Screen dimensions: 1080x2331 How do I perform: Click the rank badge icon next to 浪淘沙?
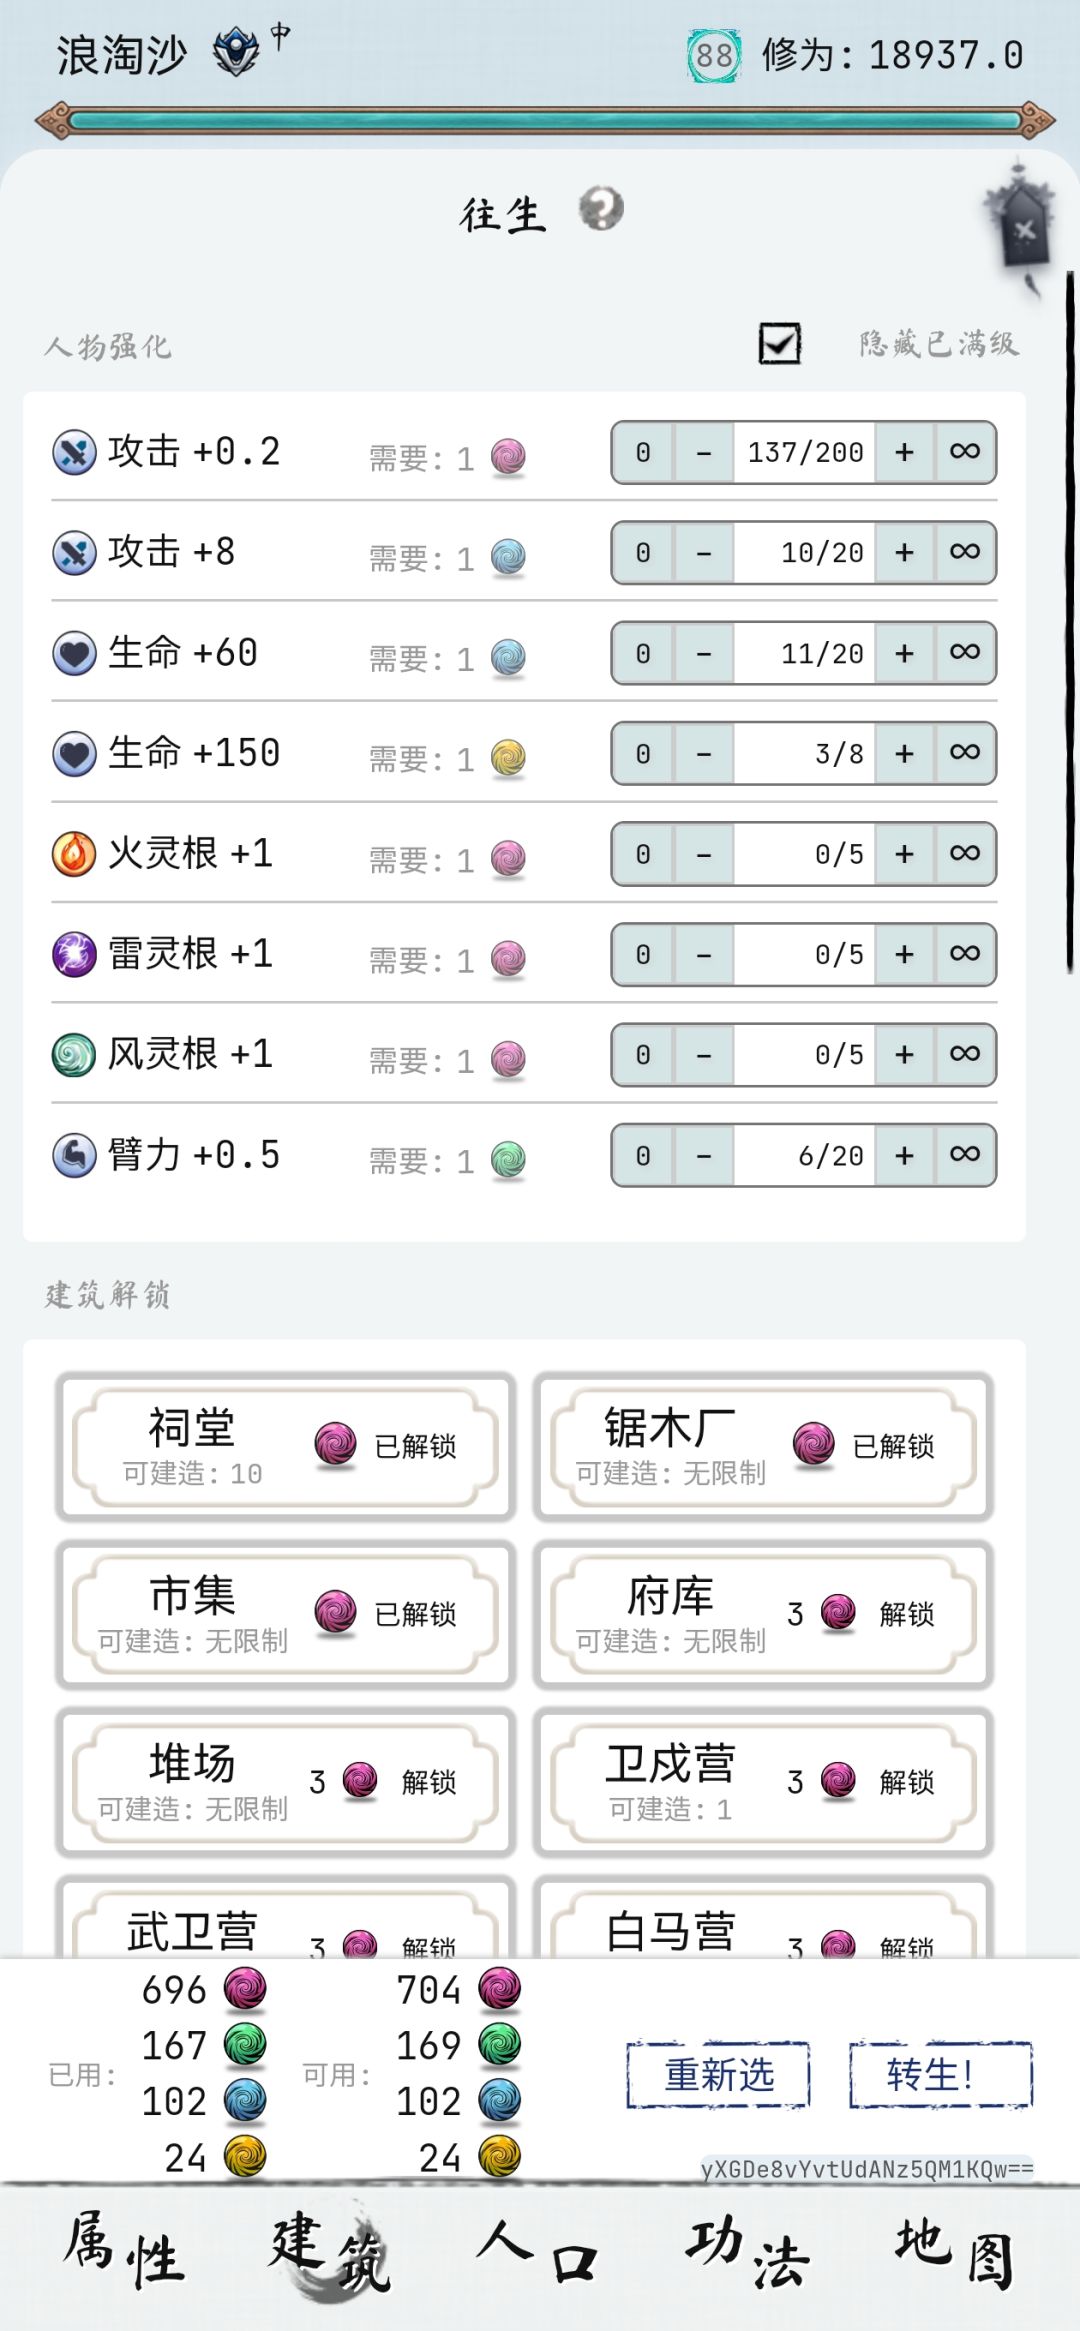pyautogui.click(x=236, y=52)
